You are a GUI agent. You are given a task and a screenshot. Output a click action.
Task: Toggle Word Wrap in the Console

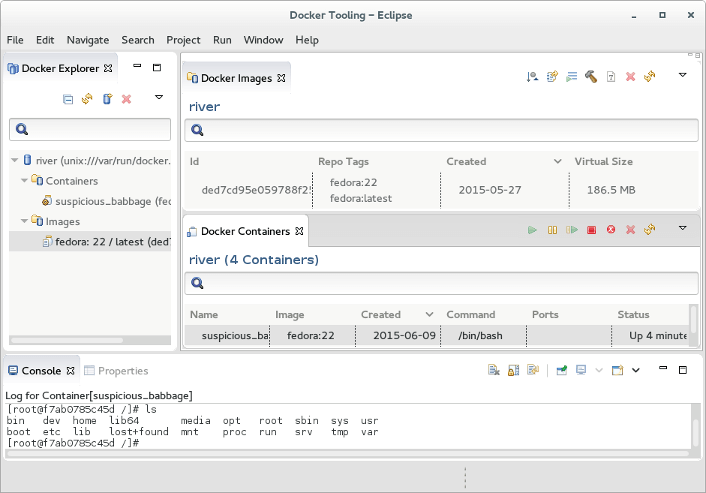(x=533, y=370)
